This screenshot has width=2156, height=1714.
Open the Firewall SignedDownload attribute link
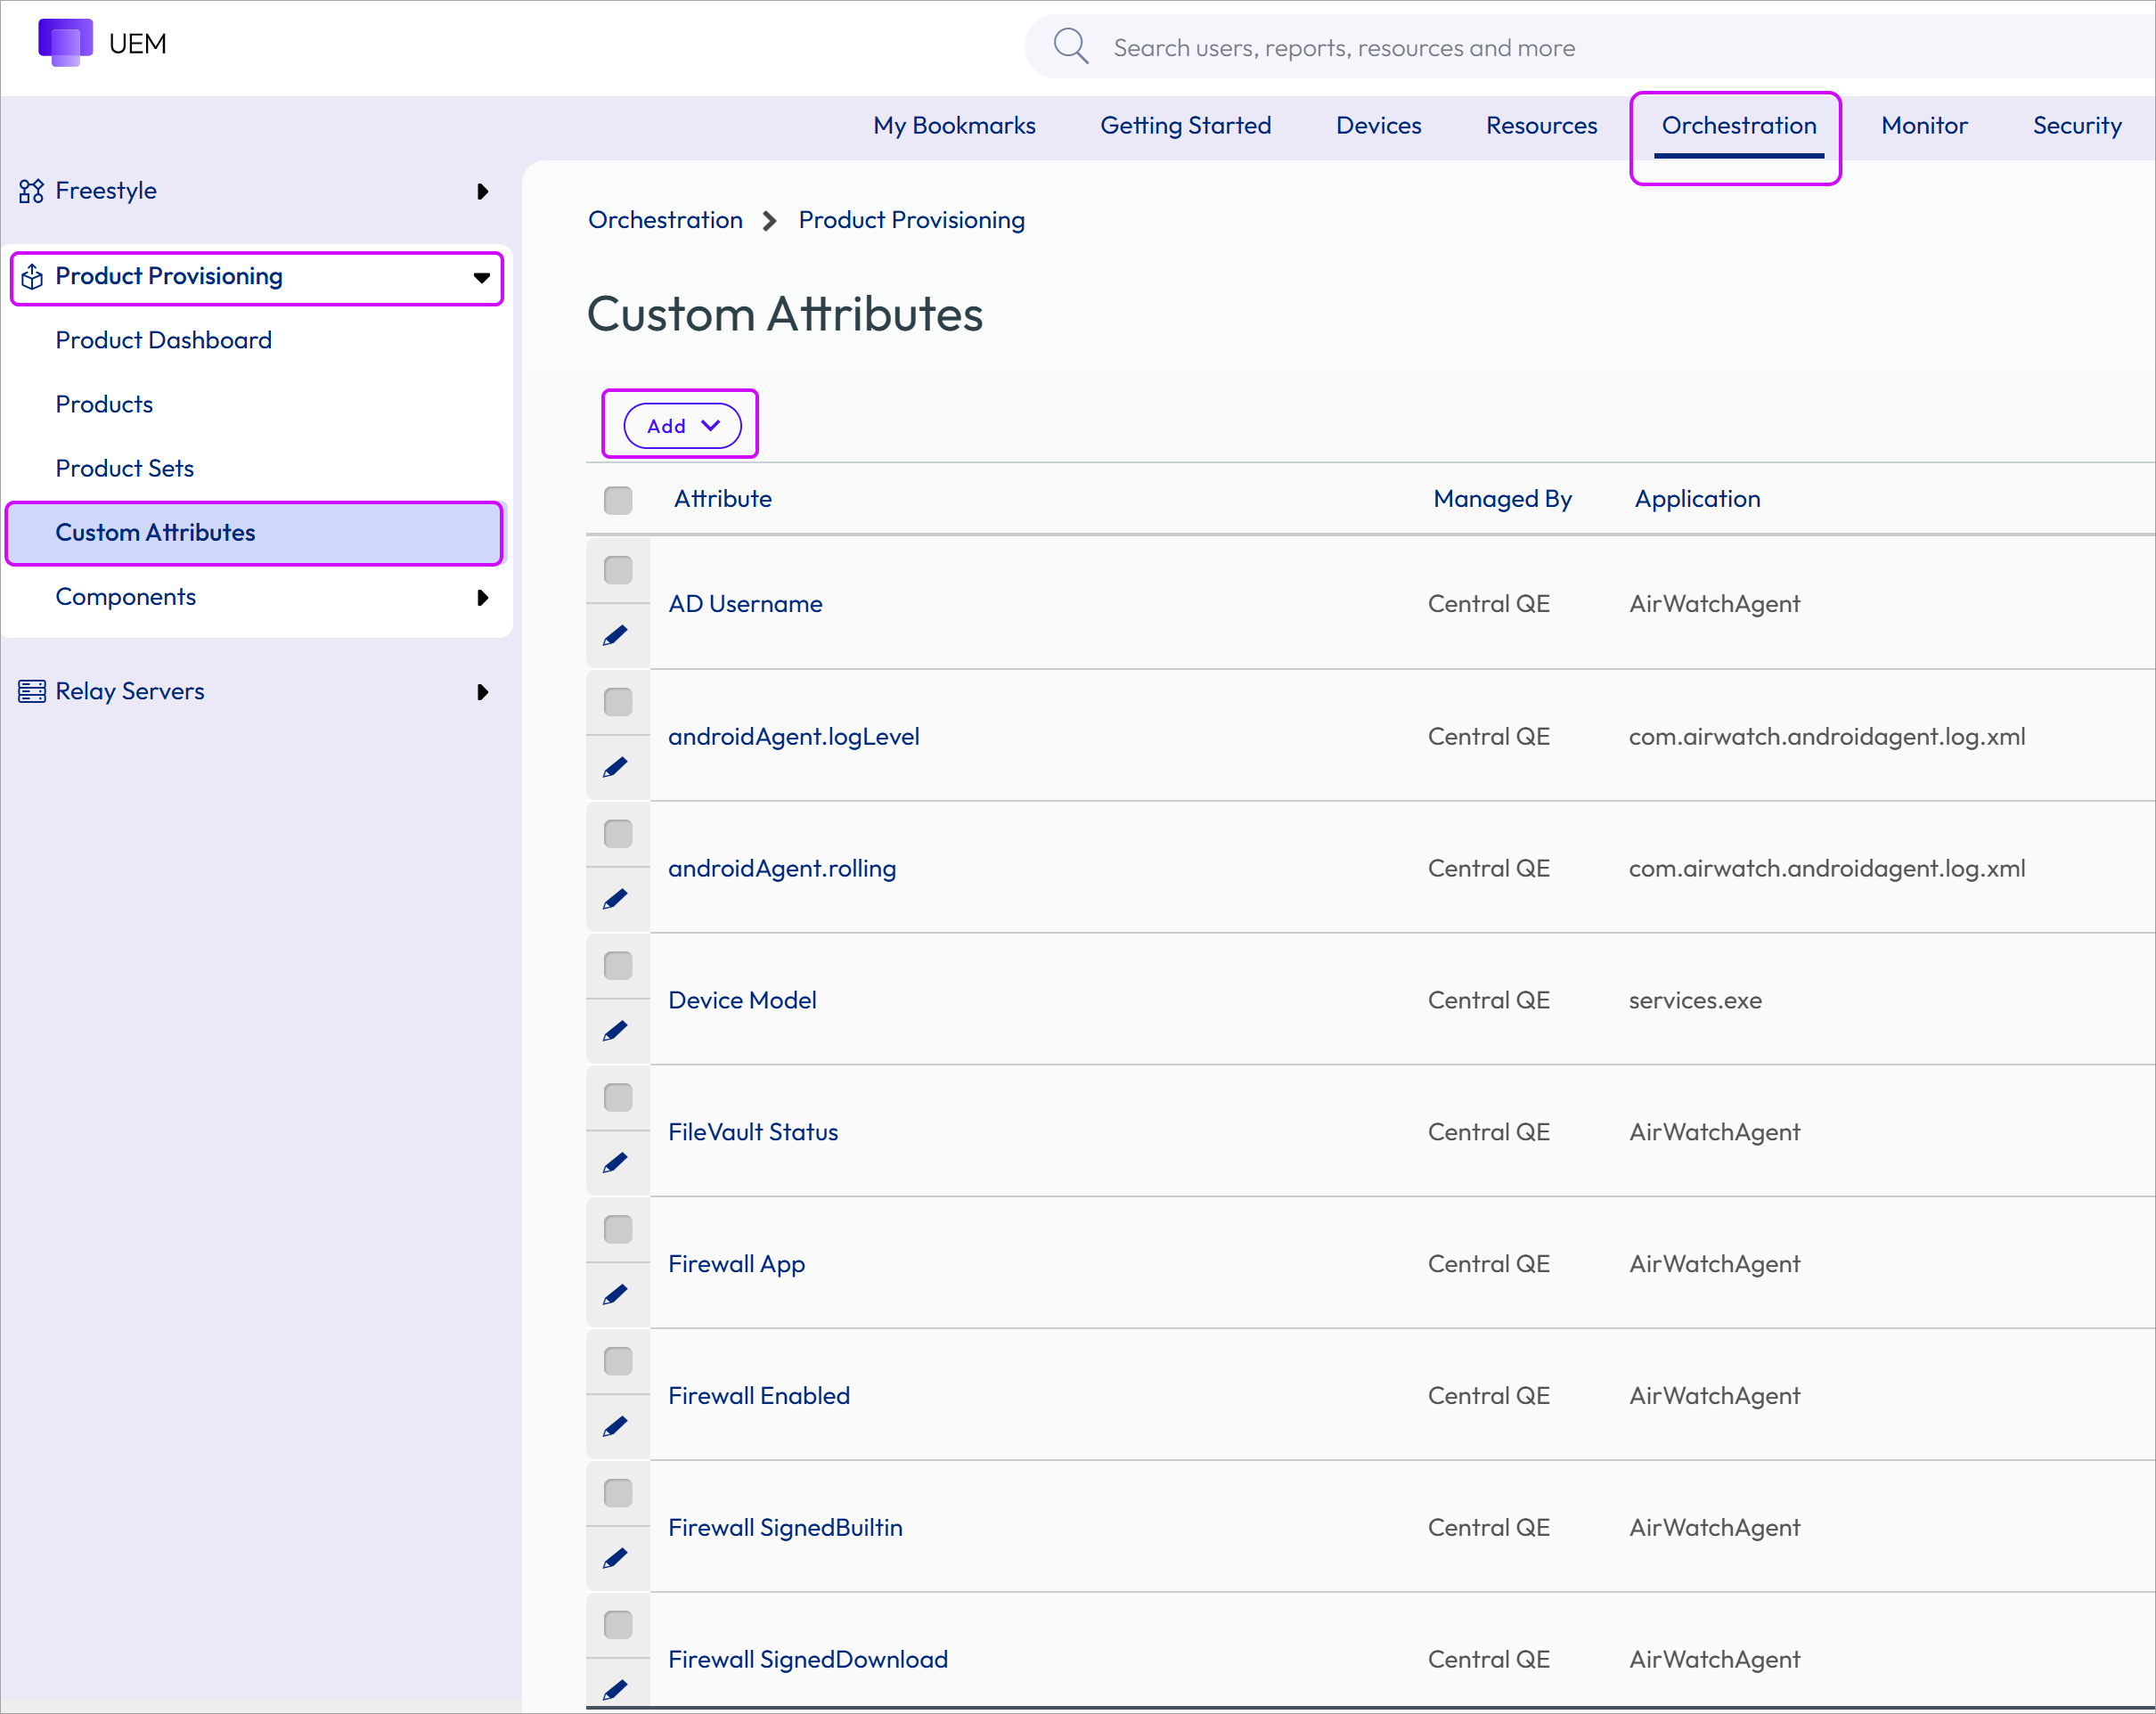808,1660
